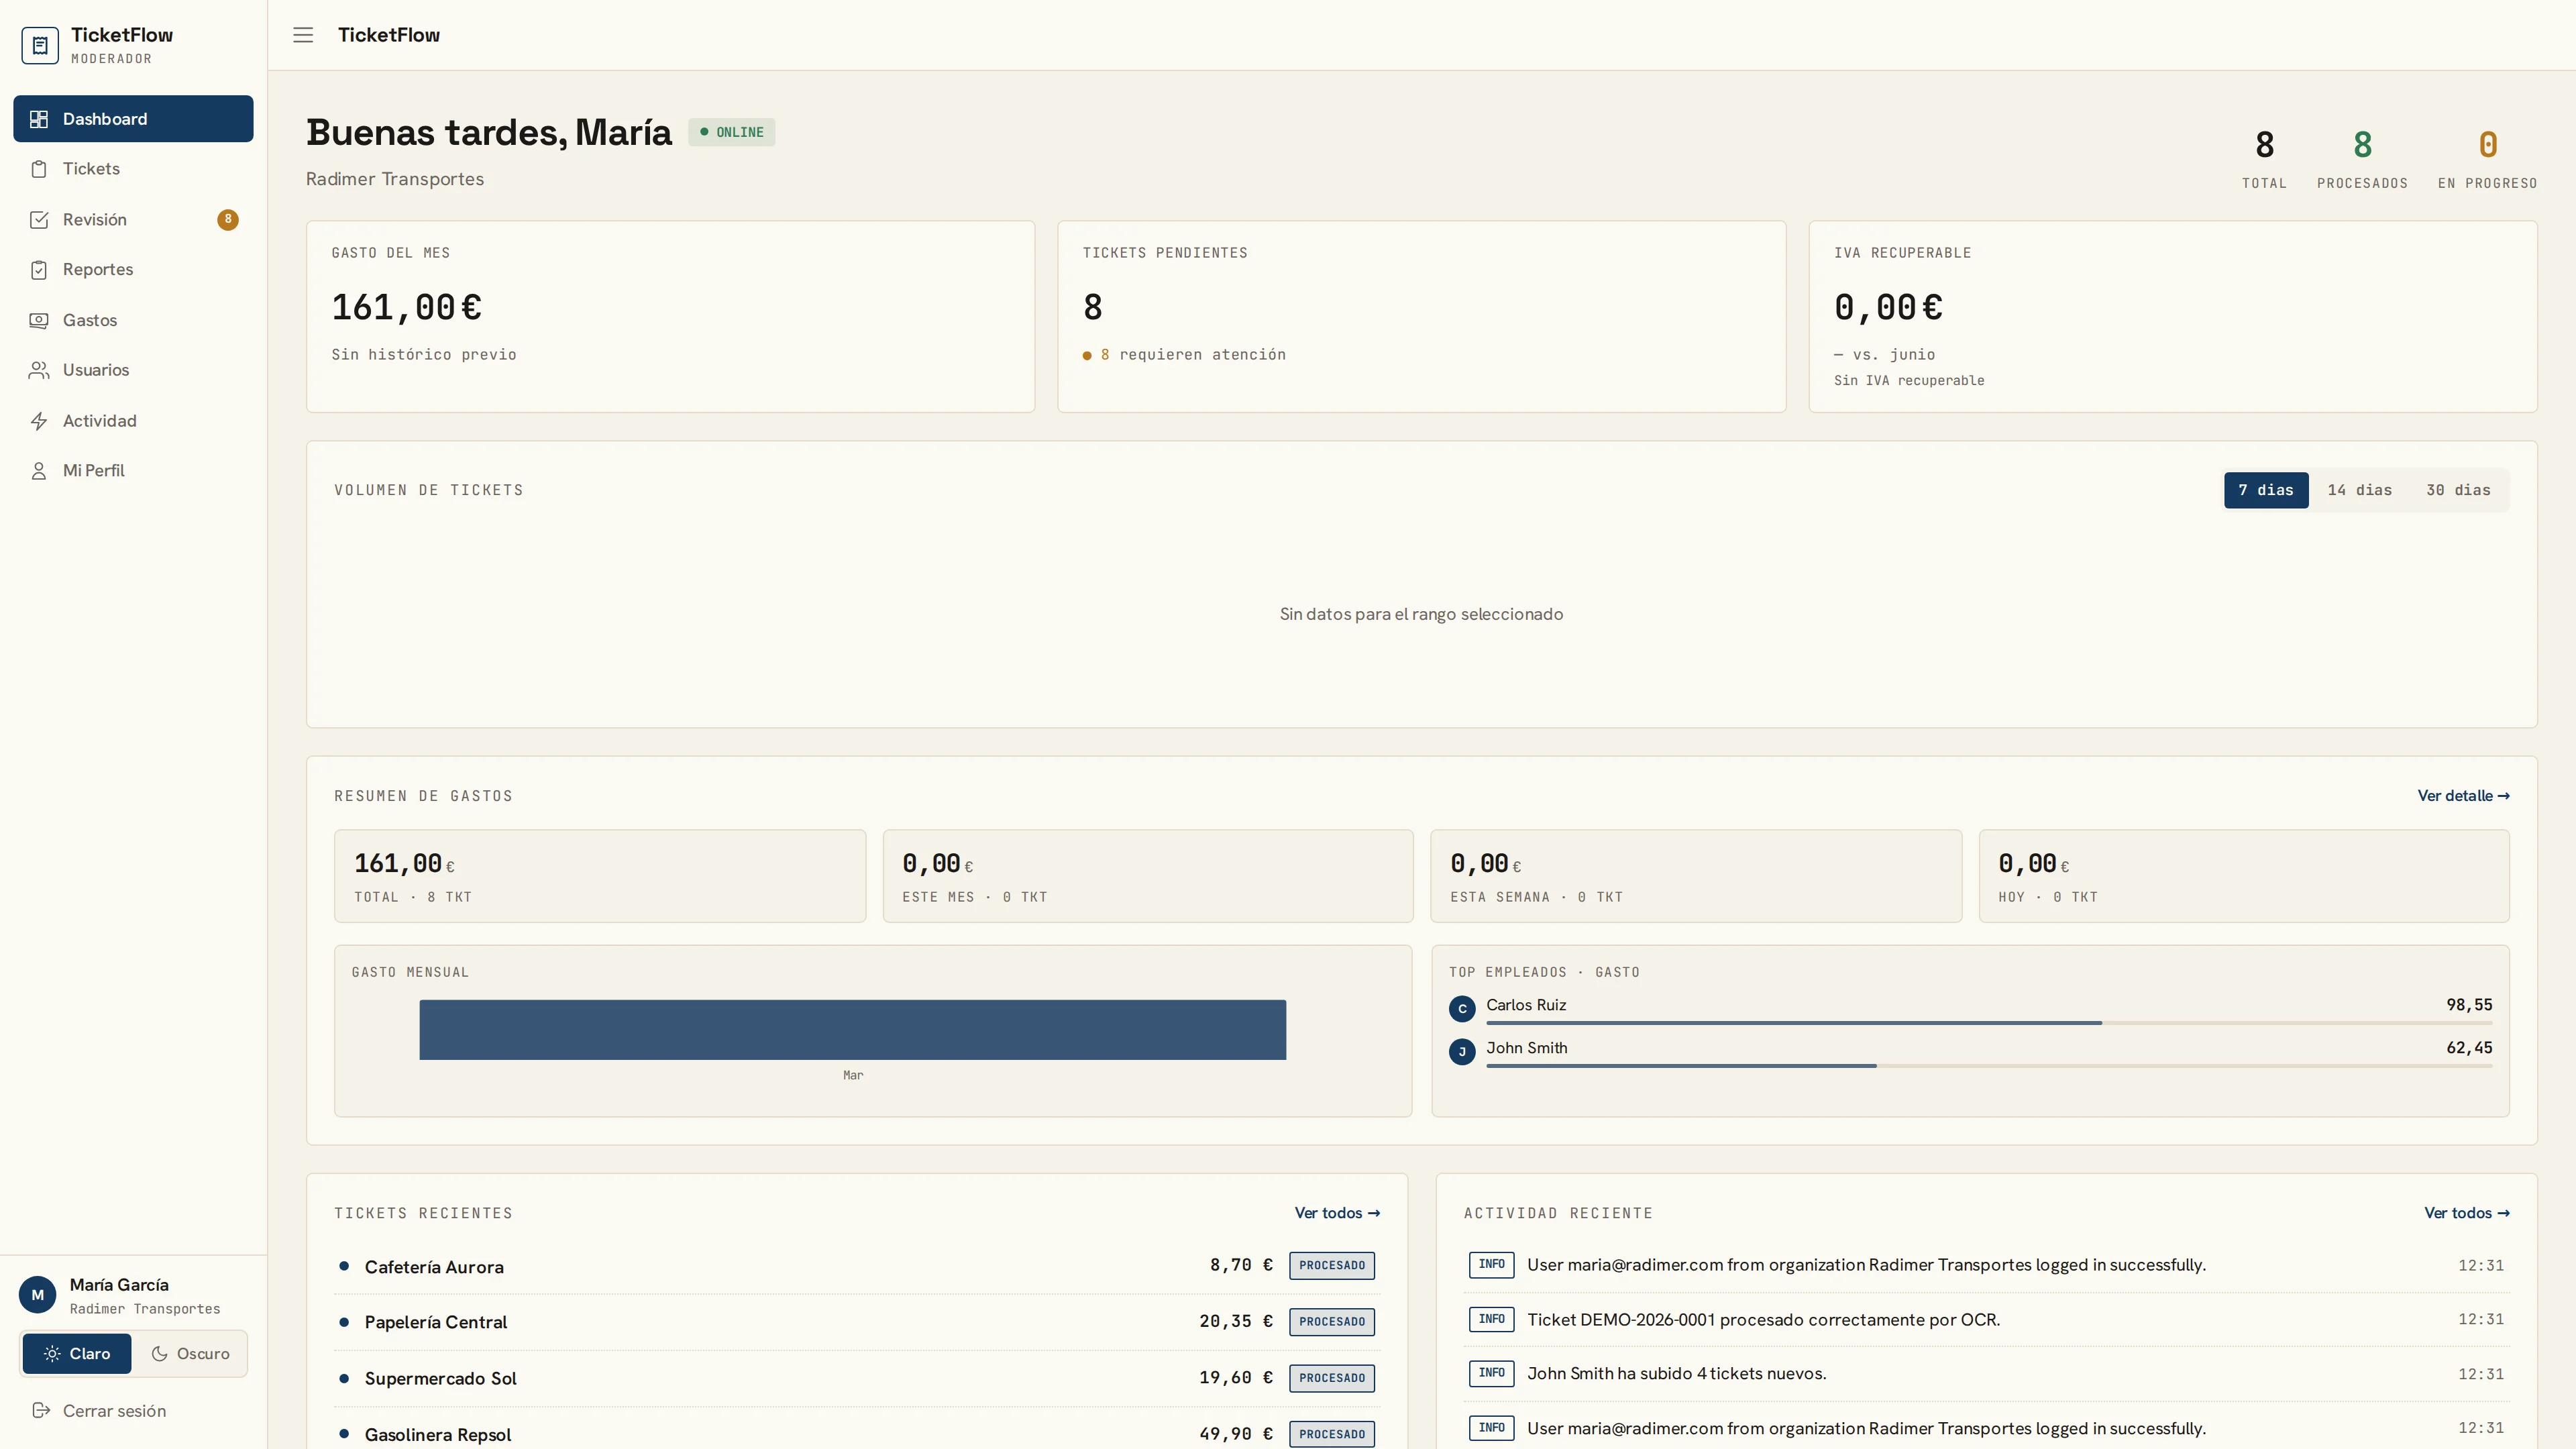The height and width of the screenshot is (1449, 2576).
Task: Open the Supermercado Sol ticket row
Action: pos(857,1378)
